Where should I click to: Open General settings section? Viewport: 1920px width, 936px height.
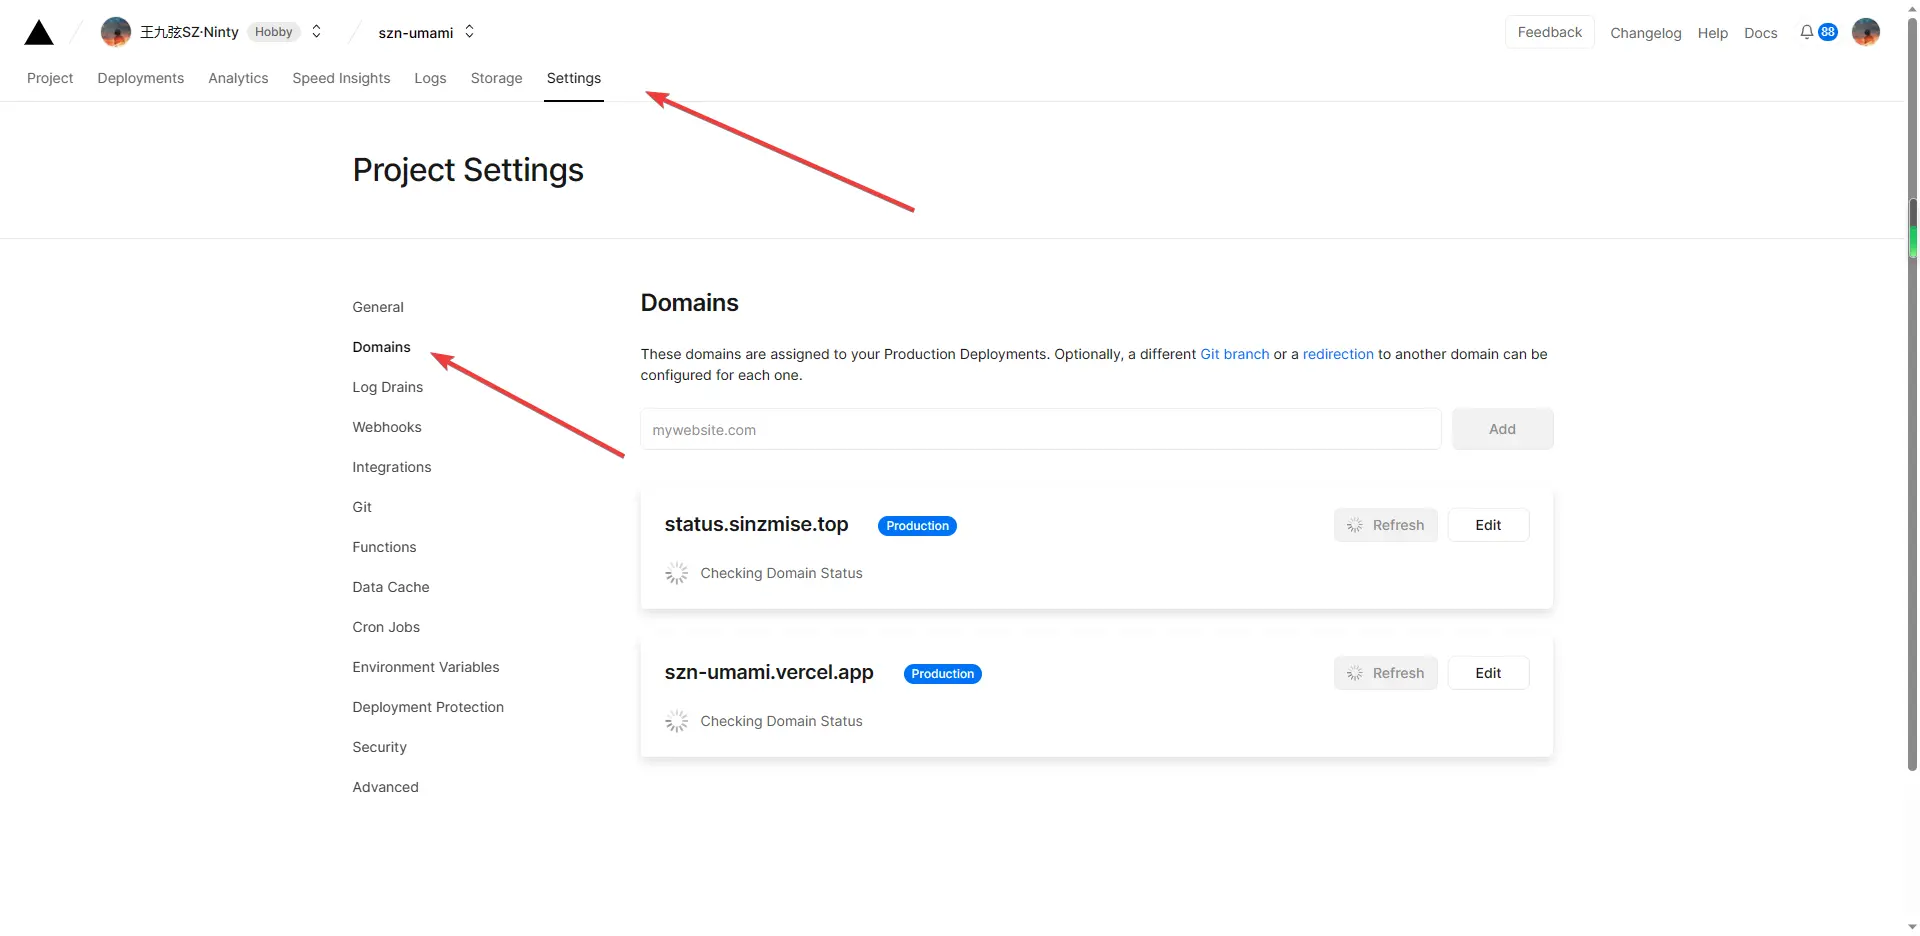click(378, 307)
